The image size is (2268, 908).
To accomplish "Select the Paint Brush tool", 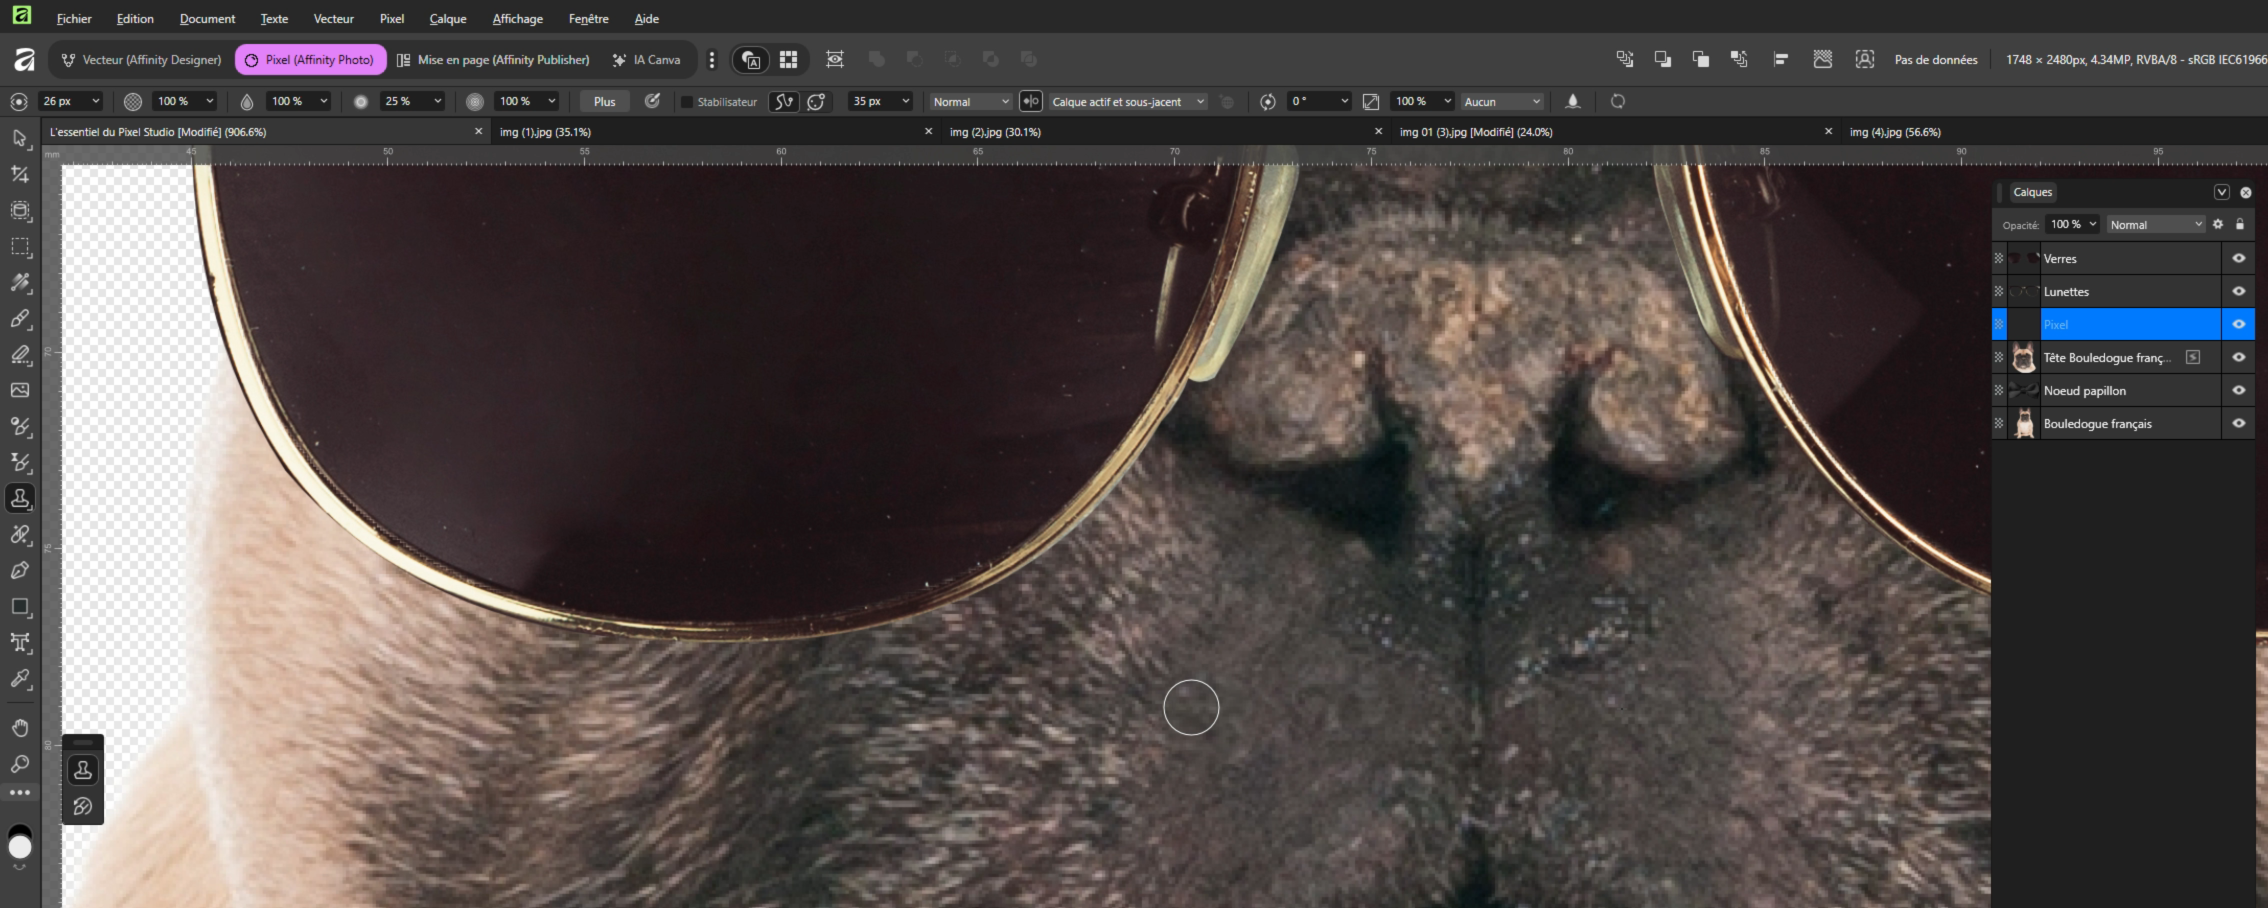I will tap(20, 319).
